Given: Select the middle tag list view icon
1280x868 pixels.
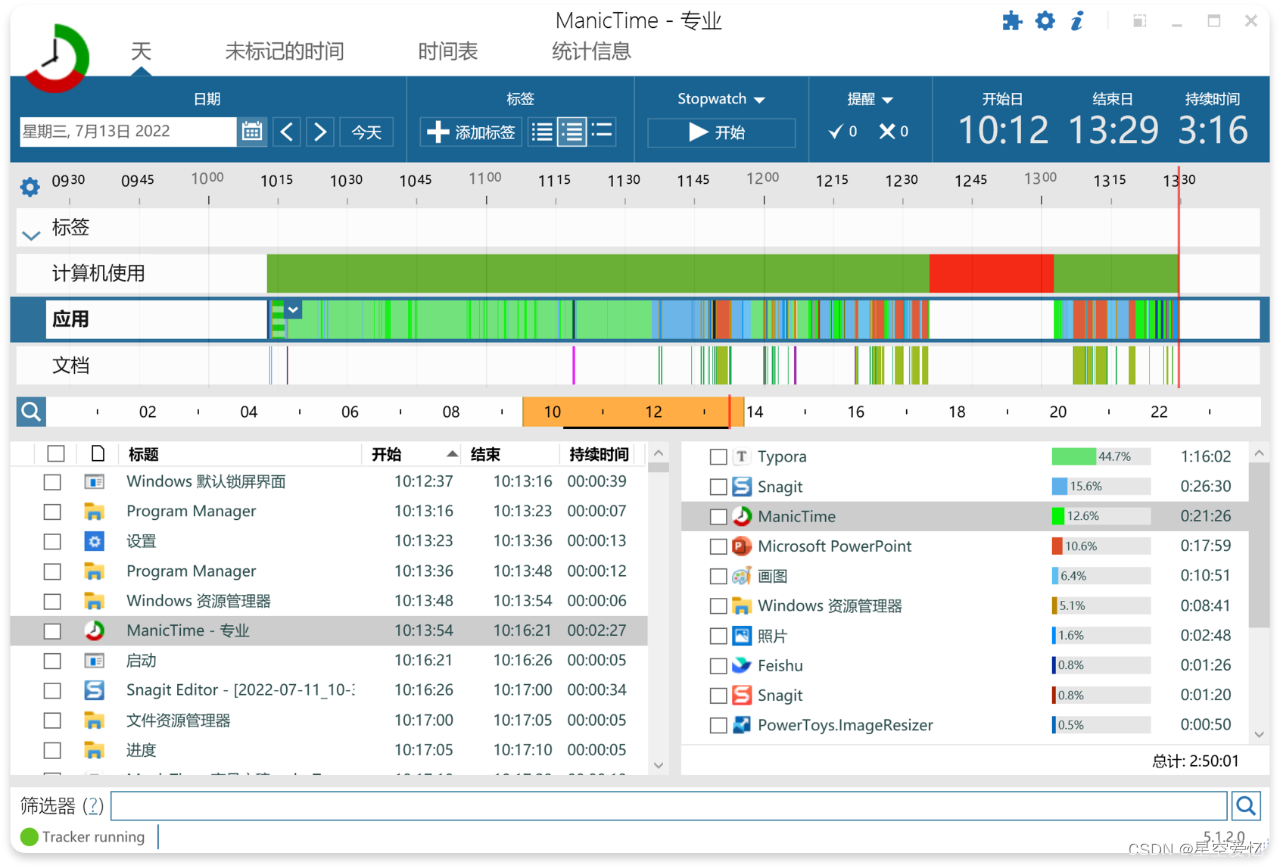Looking at the screenshot, I should pyautogui.click(x=572, y=131).
